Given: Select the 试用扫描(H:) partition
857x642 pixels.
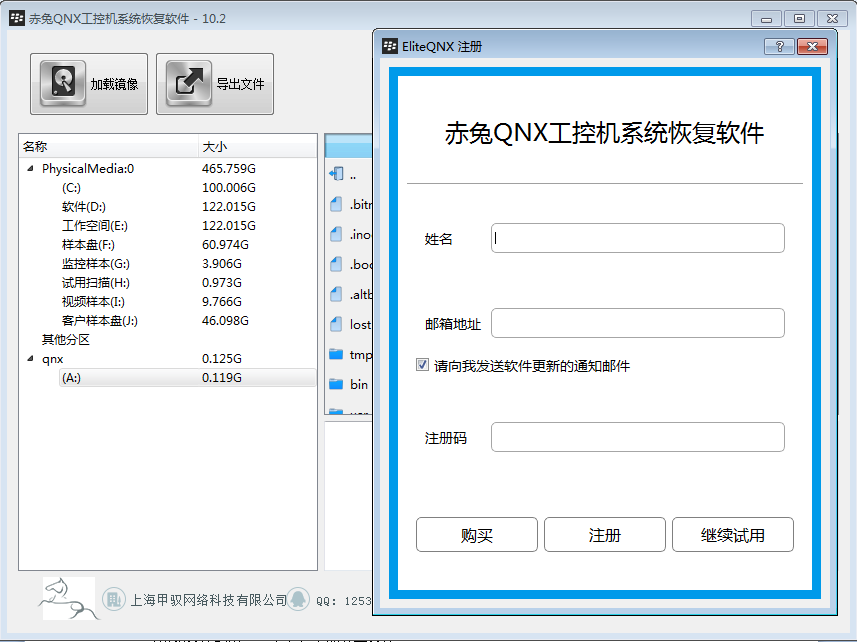Looking at the screenshot, I should point(96,283).
